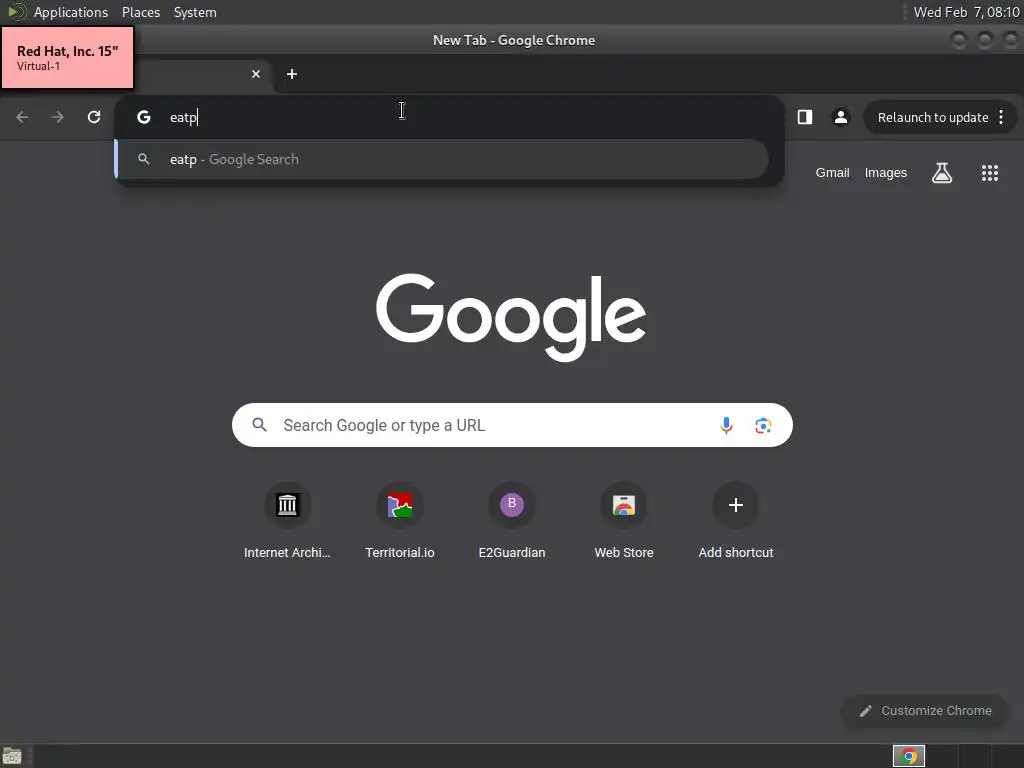
Task: Reload the page with the refresh icon
Action: click(x=94, y=117)
